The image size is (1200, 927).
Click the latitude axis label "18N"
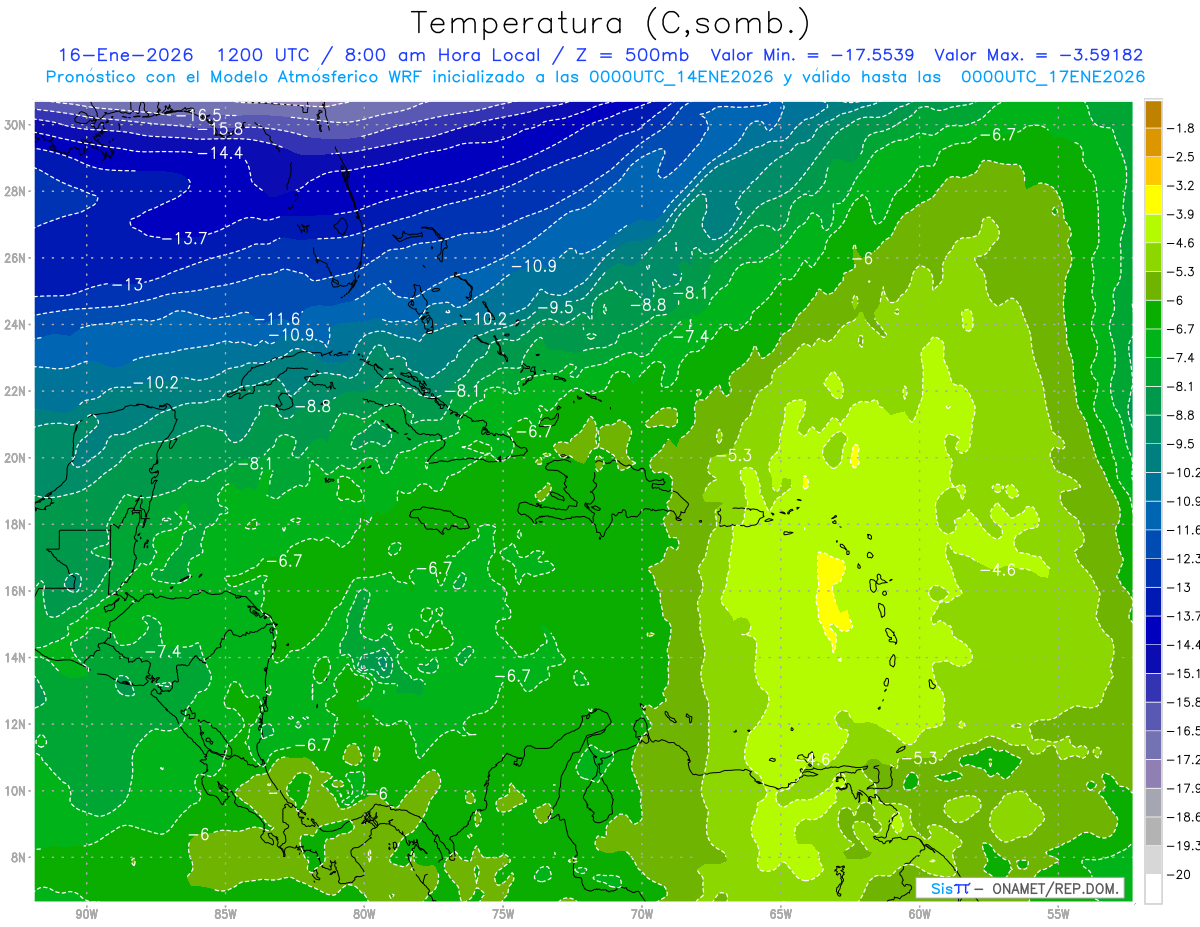tap(17, 524)
